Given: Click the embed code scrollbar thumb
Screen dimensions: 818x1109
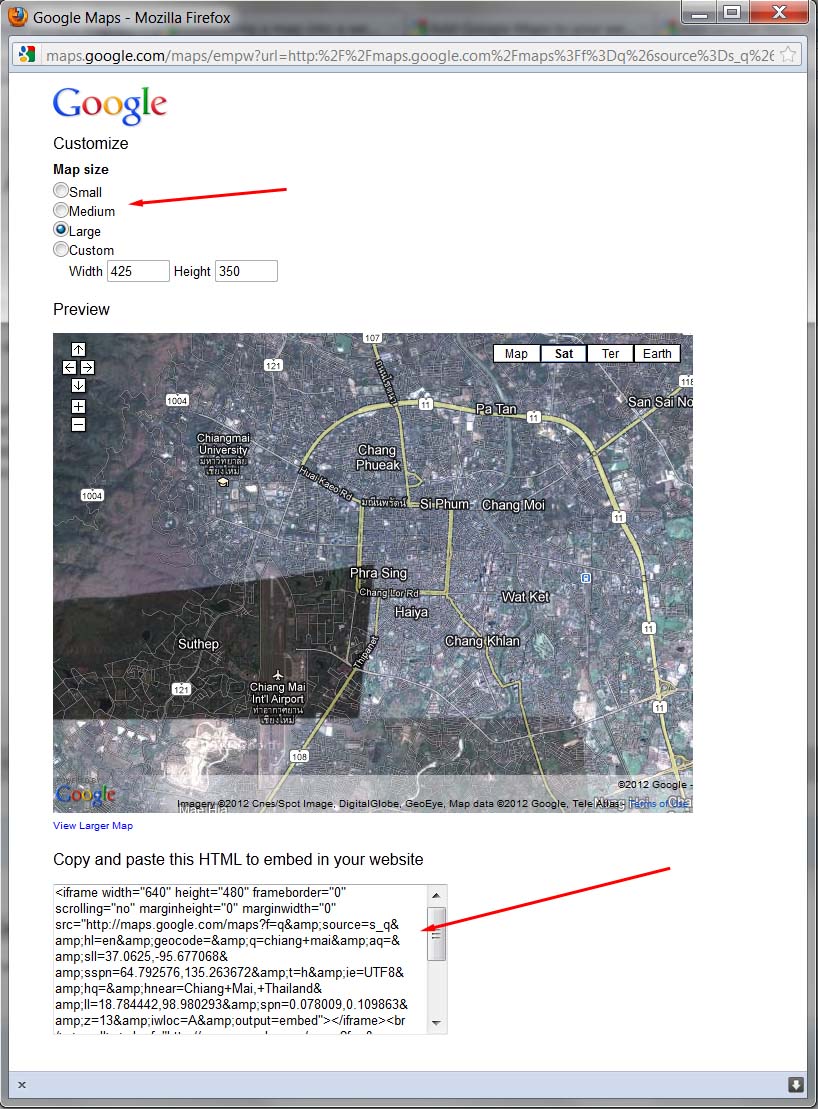Looking at the screenshot, I should click(437, 934).
